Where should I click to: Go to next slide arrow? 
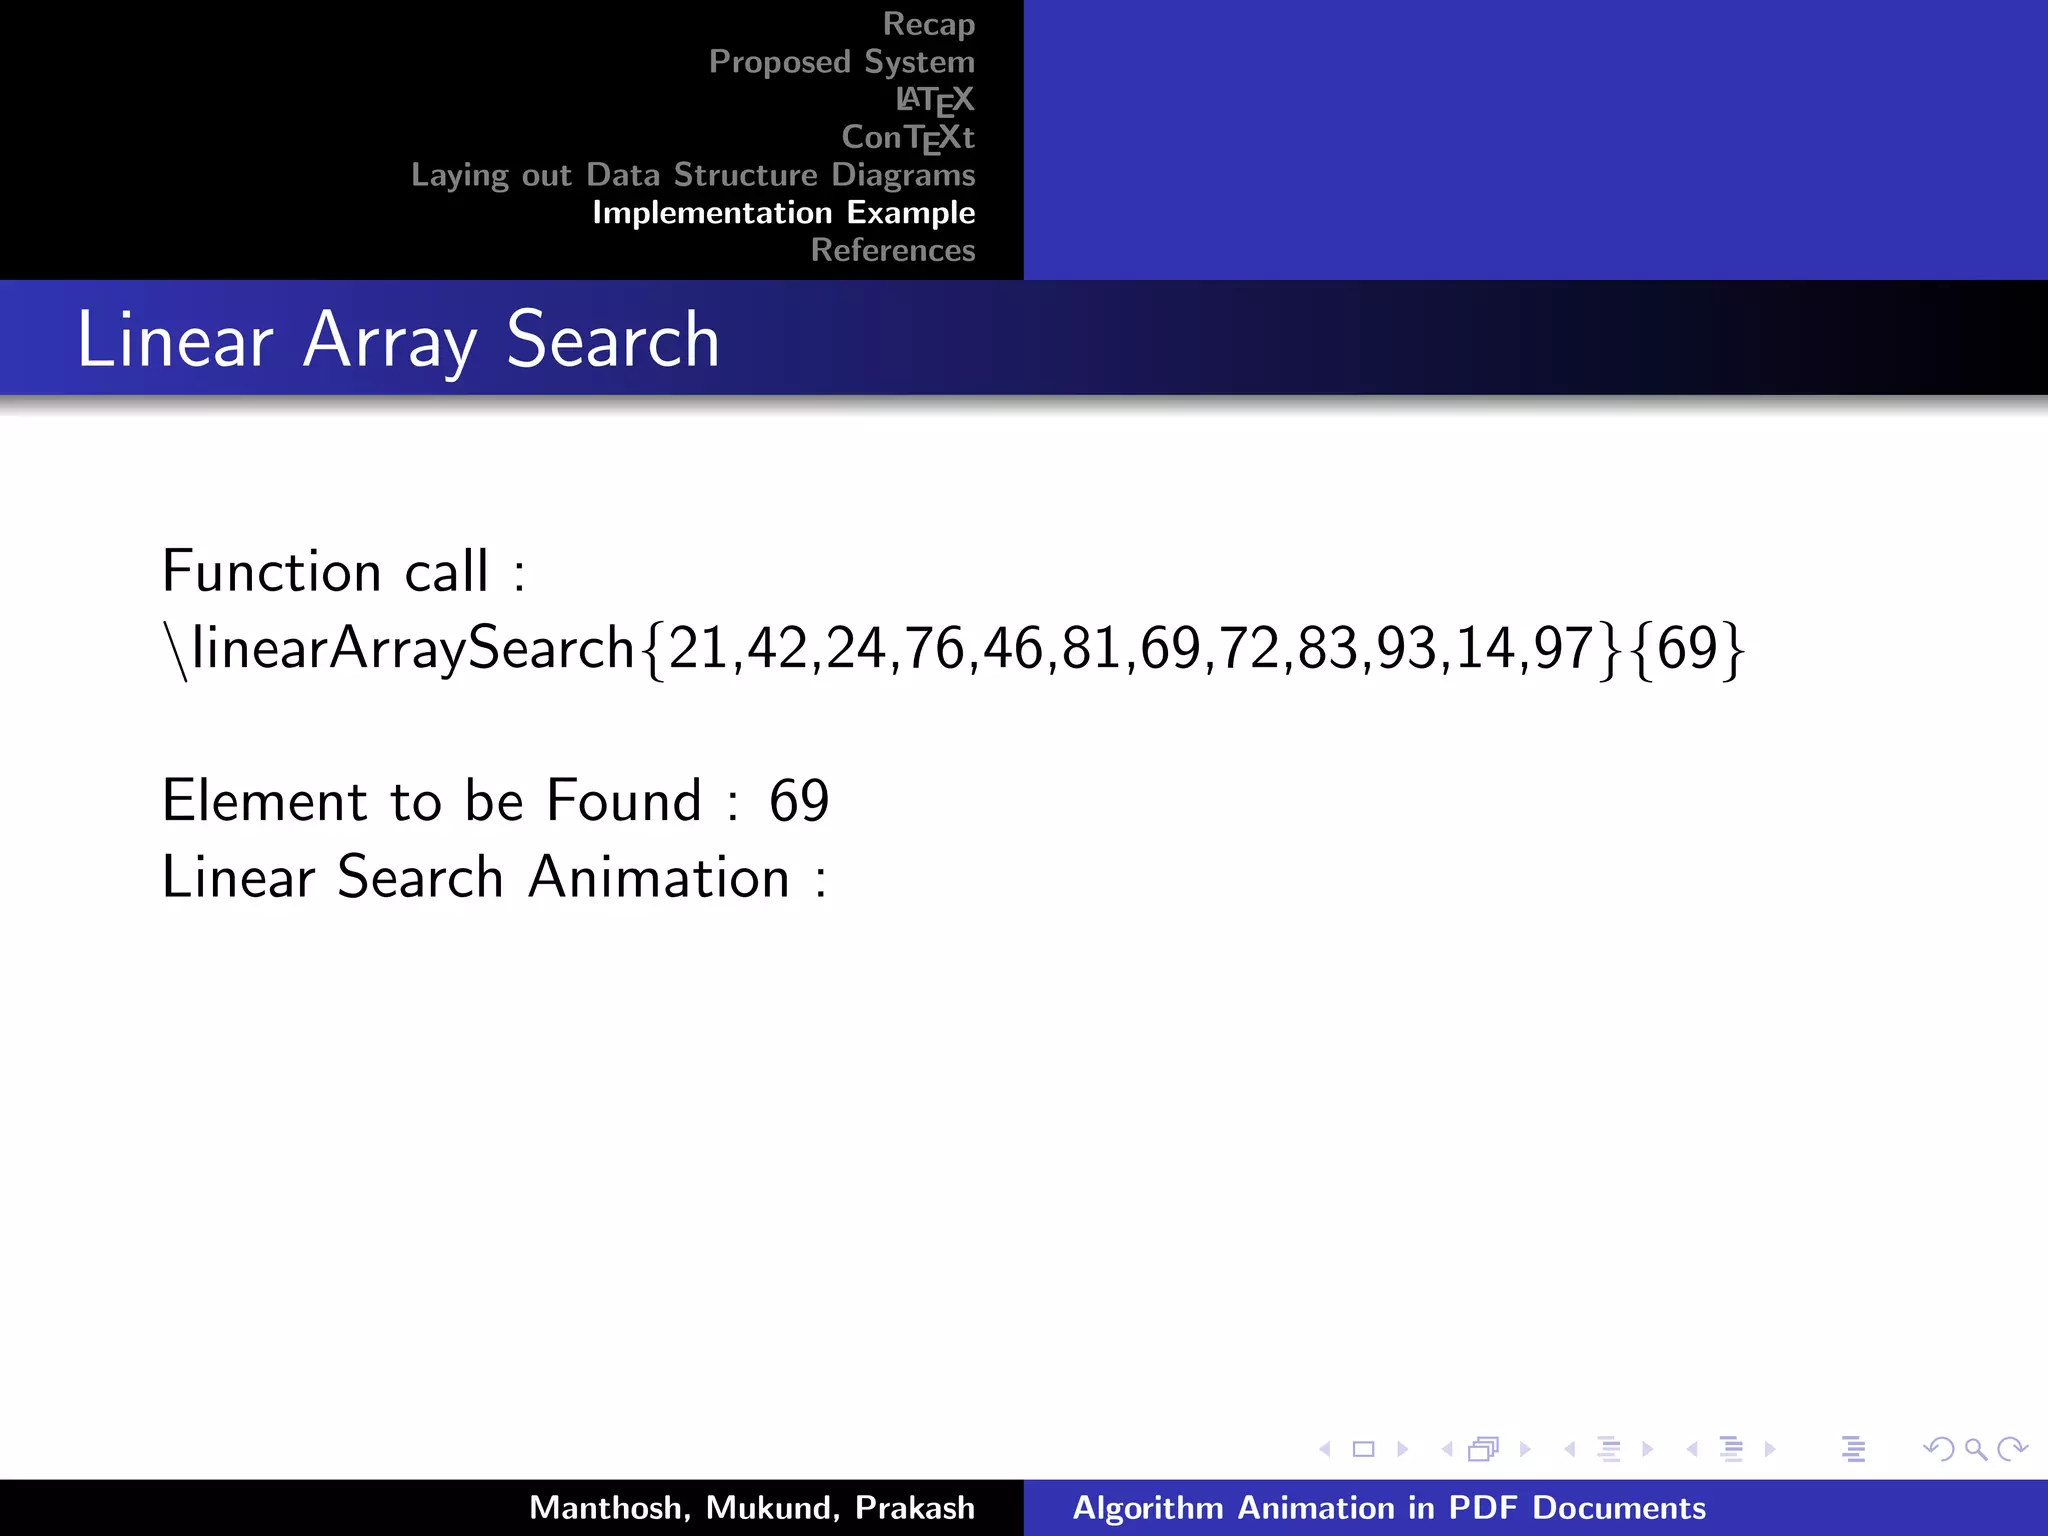point(1403,1449)
